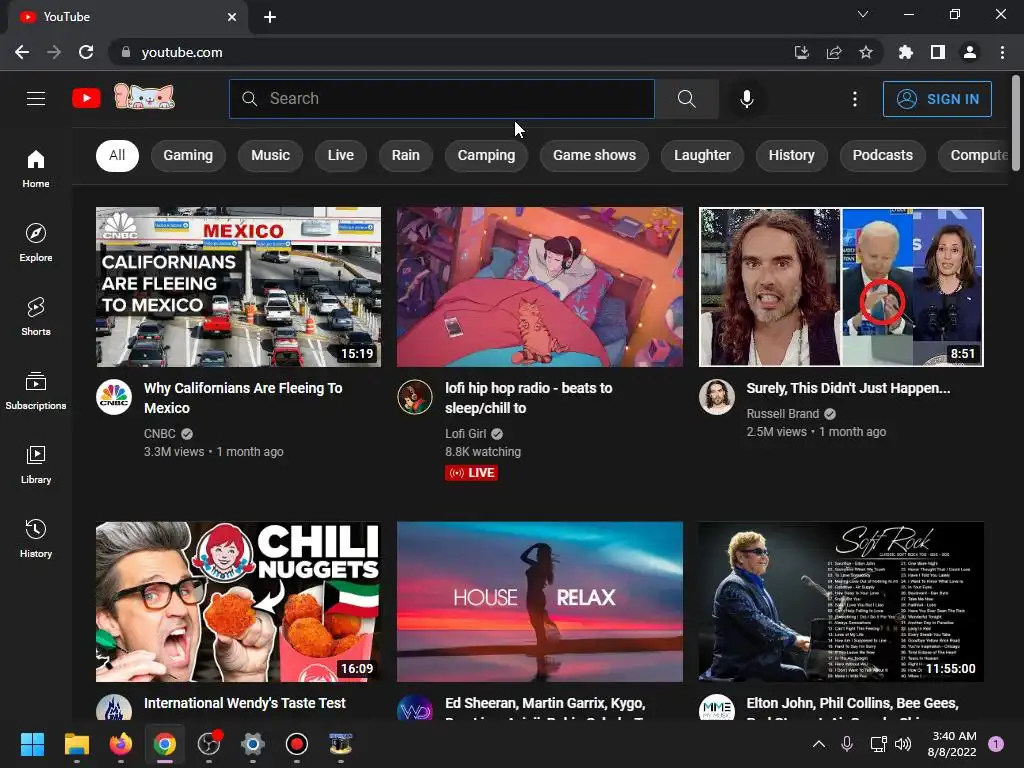Close the YouTube tab
The image size is (1024, 768).
click(x=232, y=17)
